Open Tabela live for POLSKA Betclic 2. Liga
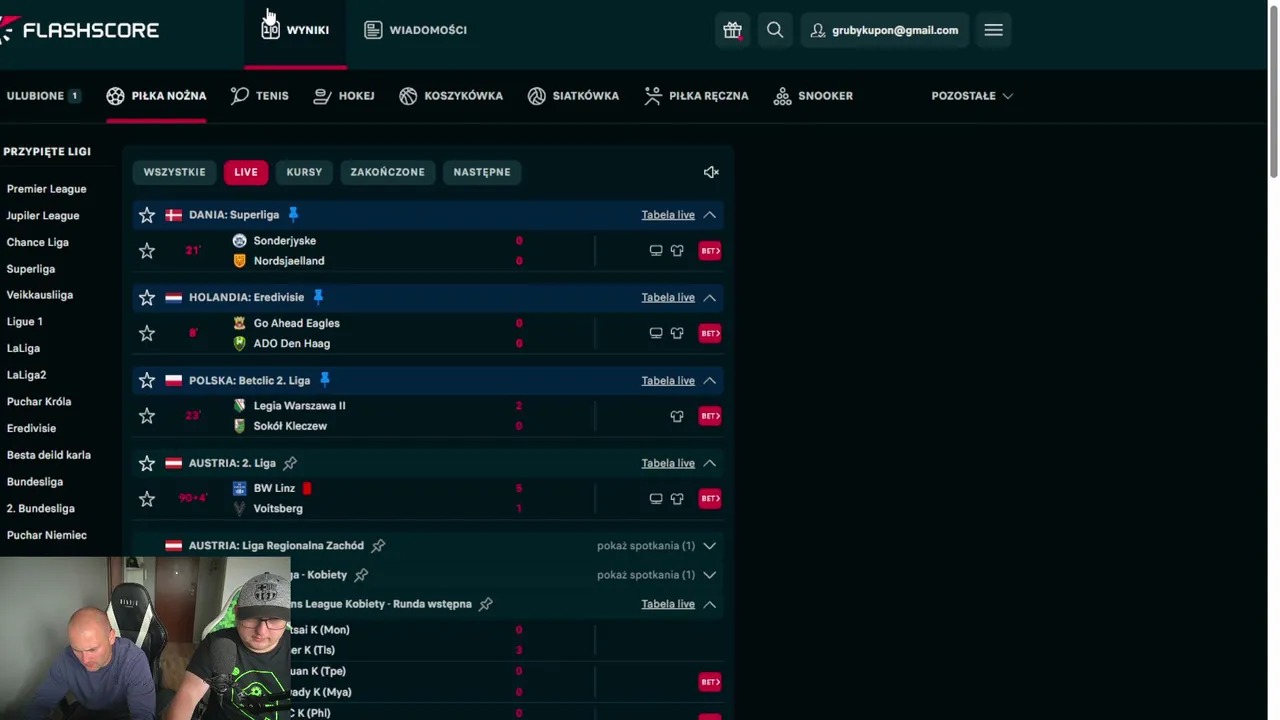 point(668,380)
